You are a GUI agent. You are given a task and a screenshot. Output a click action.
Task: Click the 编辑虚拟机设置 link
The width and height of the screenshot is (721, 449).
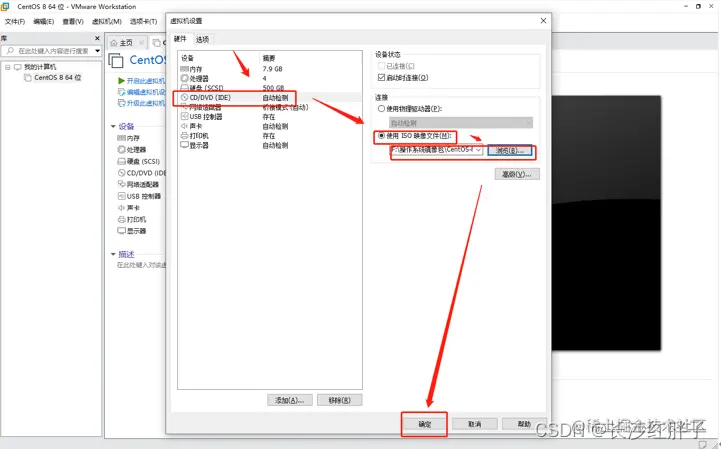145,92
